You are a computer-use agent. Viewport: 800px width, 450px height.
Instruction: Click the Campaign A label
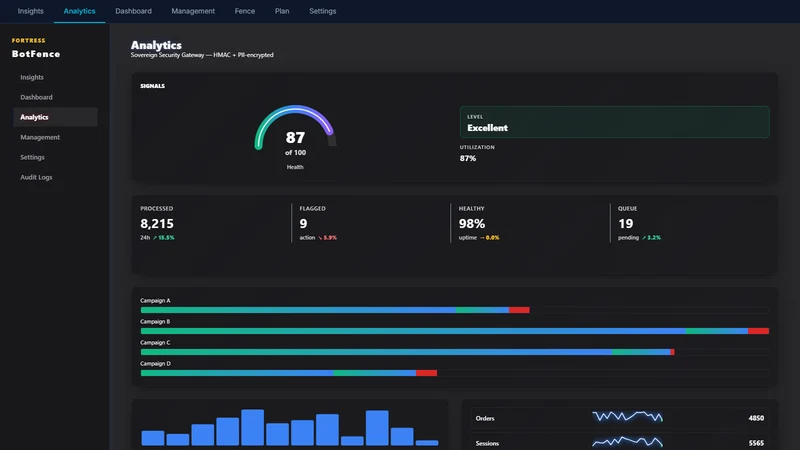(x=155, y=301)
